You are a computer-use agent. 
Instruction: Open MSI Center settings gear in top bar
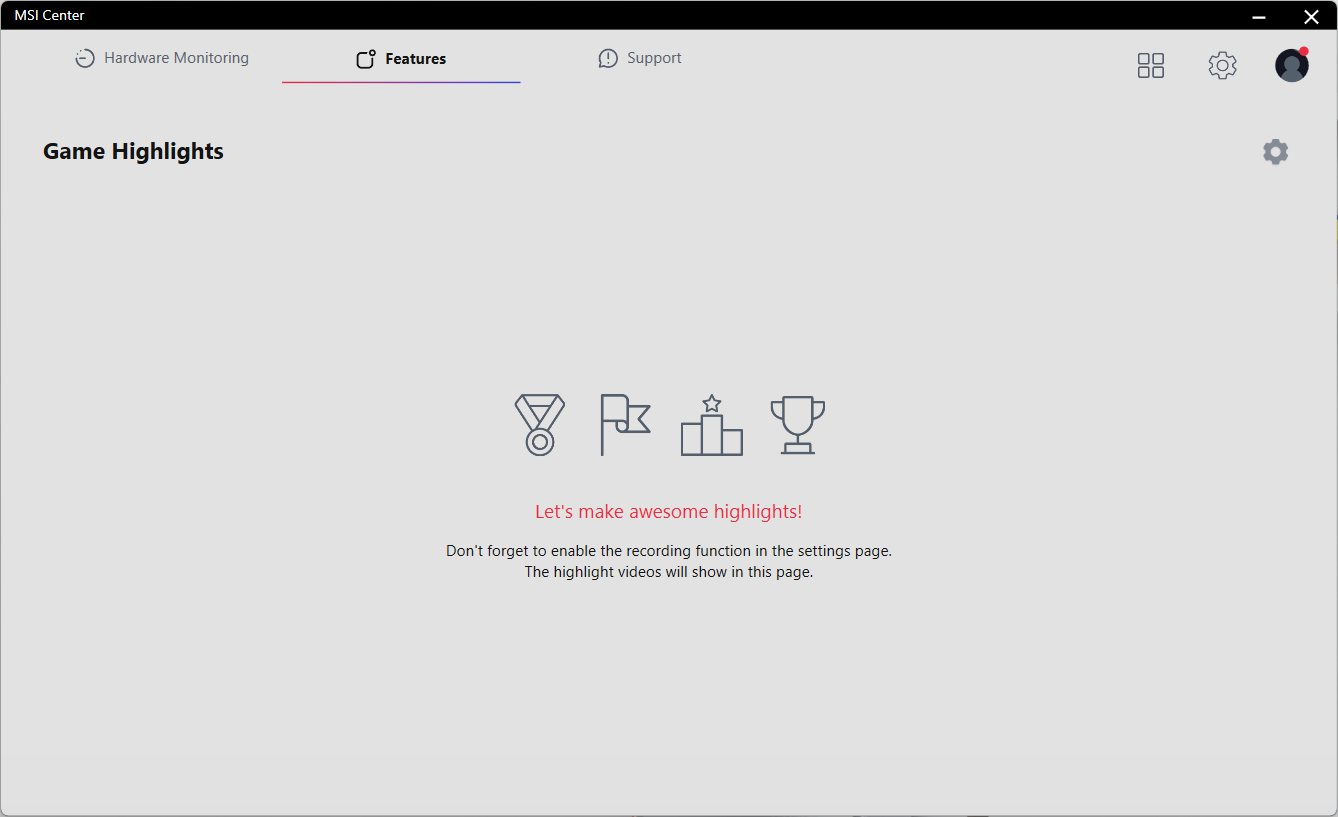(1222, 65)
